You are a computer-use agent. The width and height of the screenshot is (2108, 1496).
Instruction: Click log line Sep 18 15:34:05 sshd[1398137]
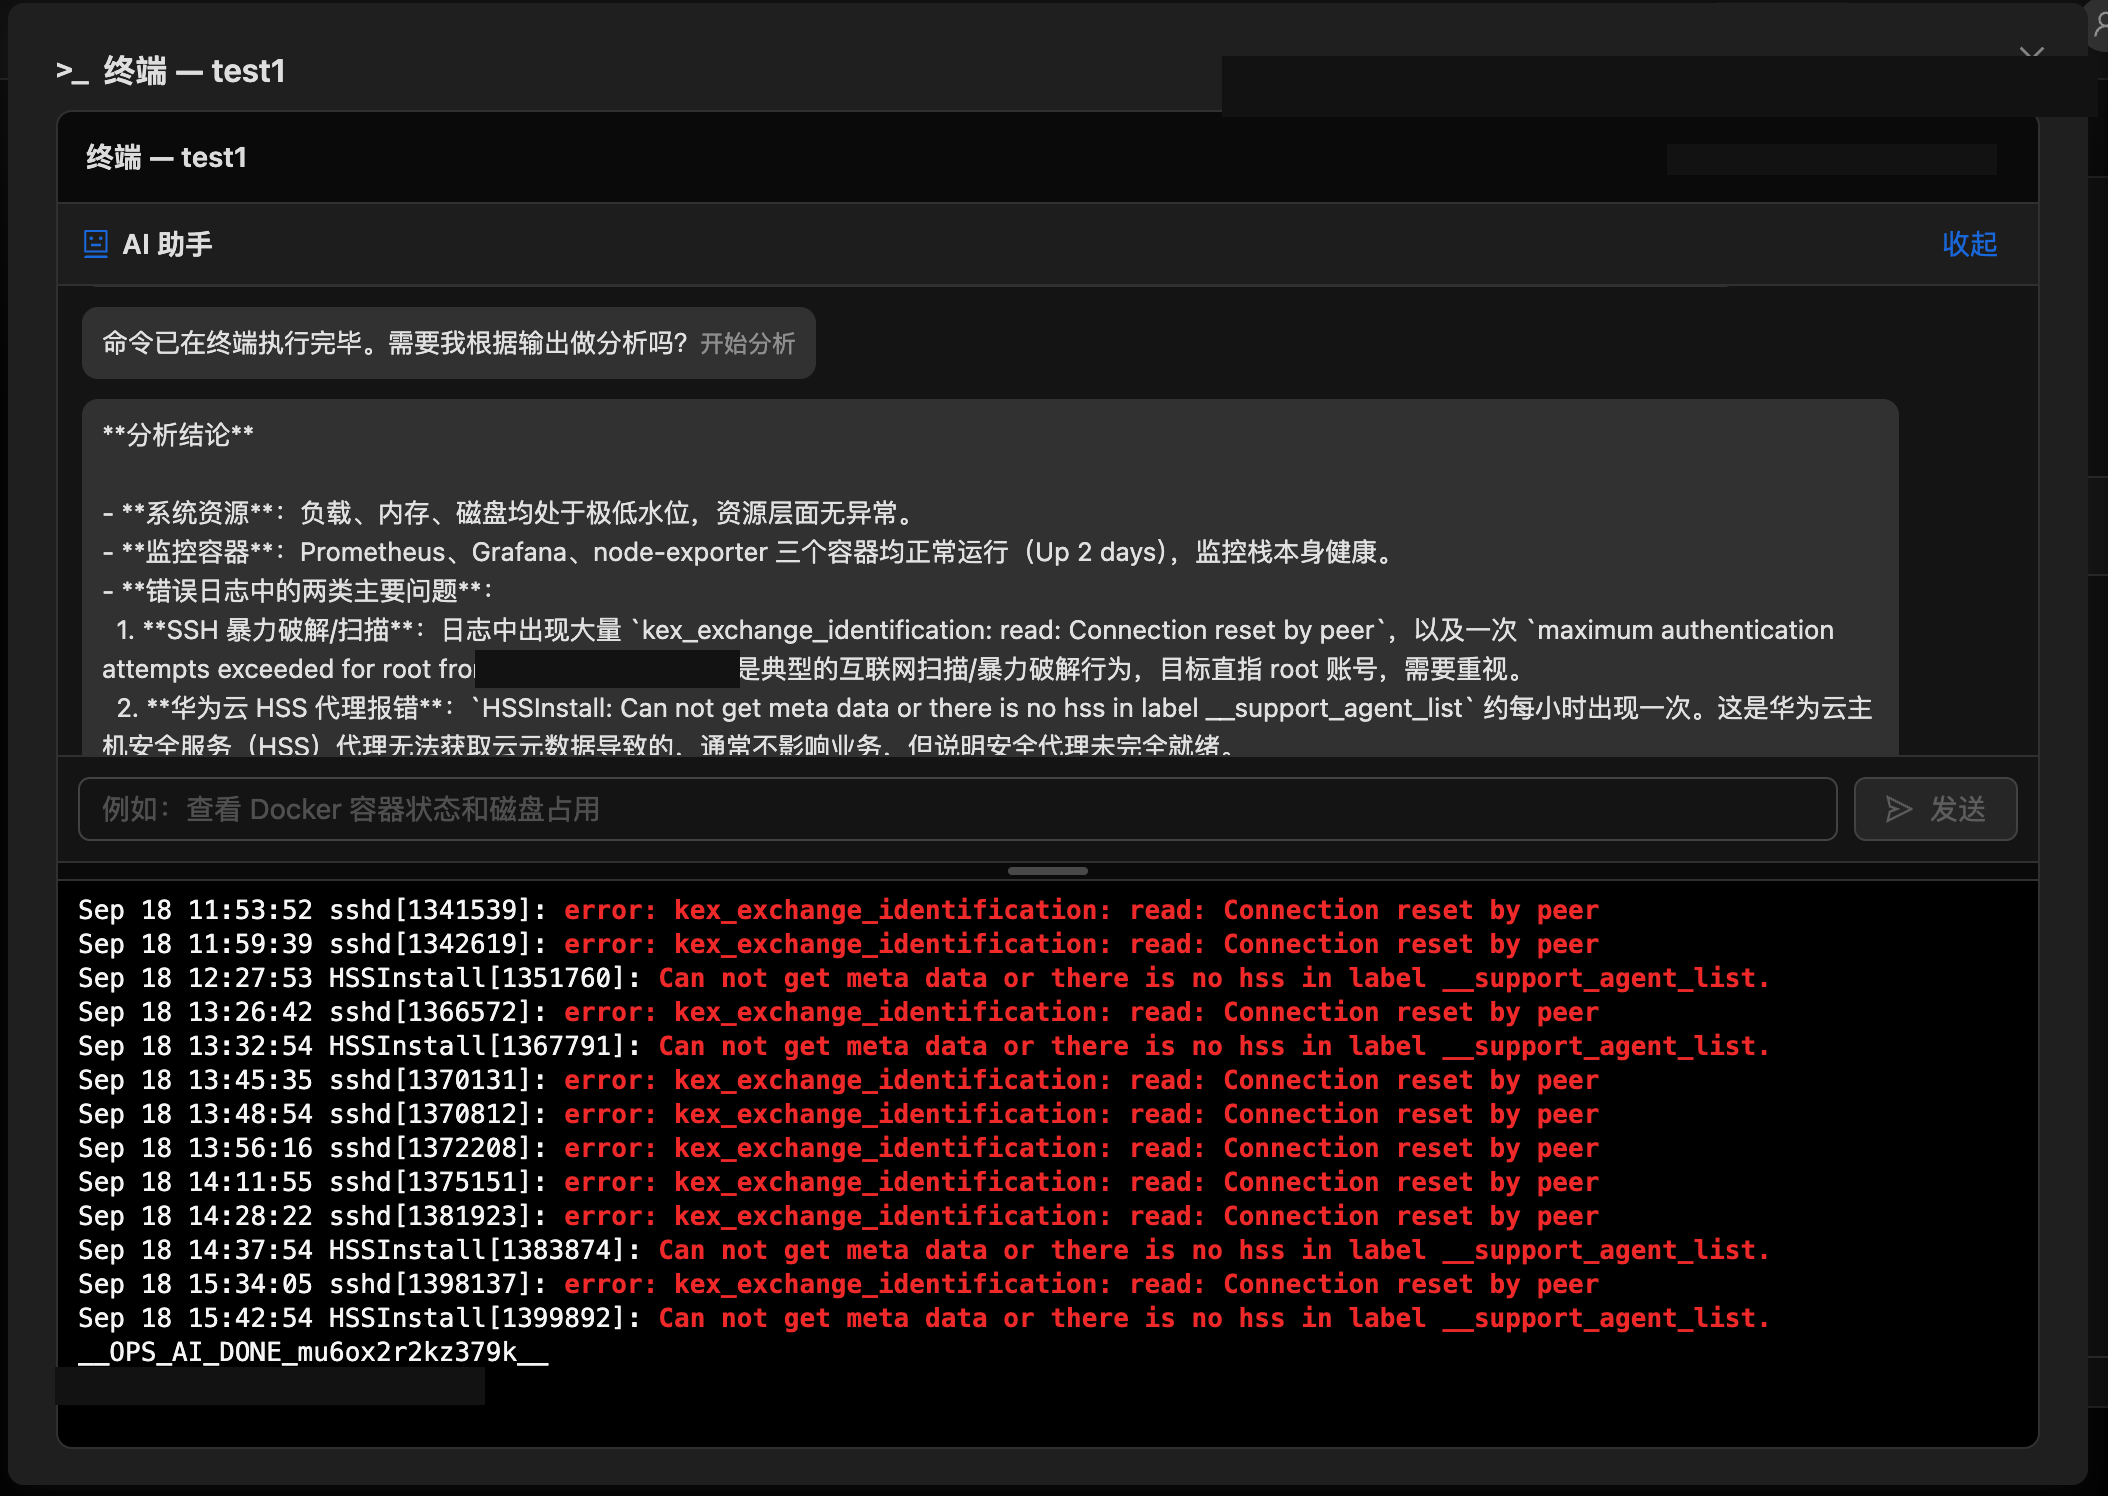click(x=838, y=1284)
